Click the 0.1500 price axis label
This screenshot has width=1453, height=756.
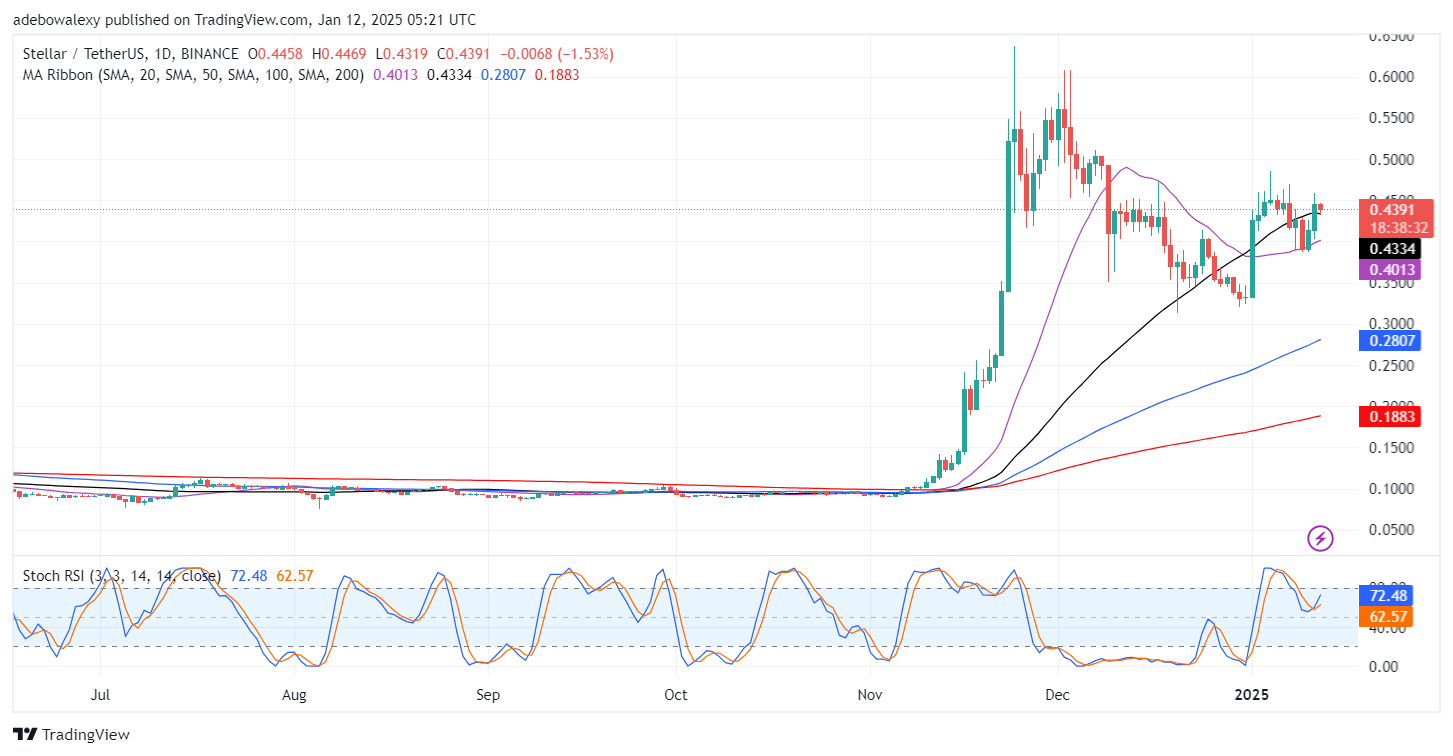pyautogui.click(x=1390, y=448)
